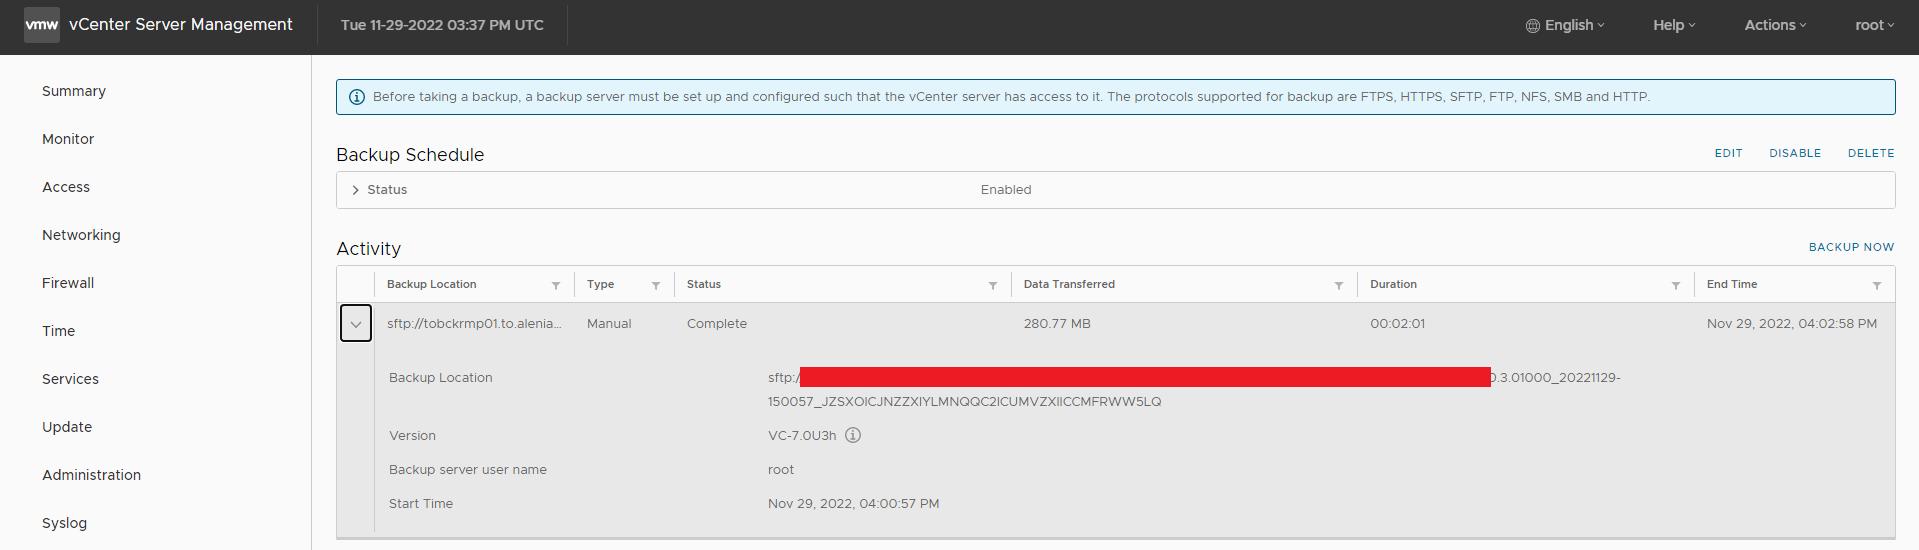
Task: Open the Access page
Action: 66,187
